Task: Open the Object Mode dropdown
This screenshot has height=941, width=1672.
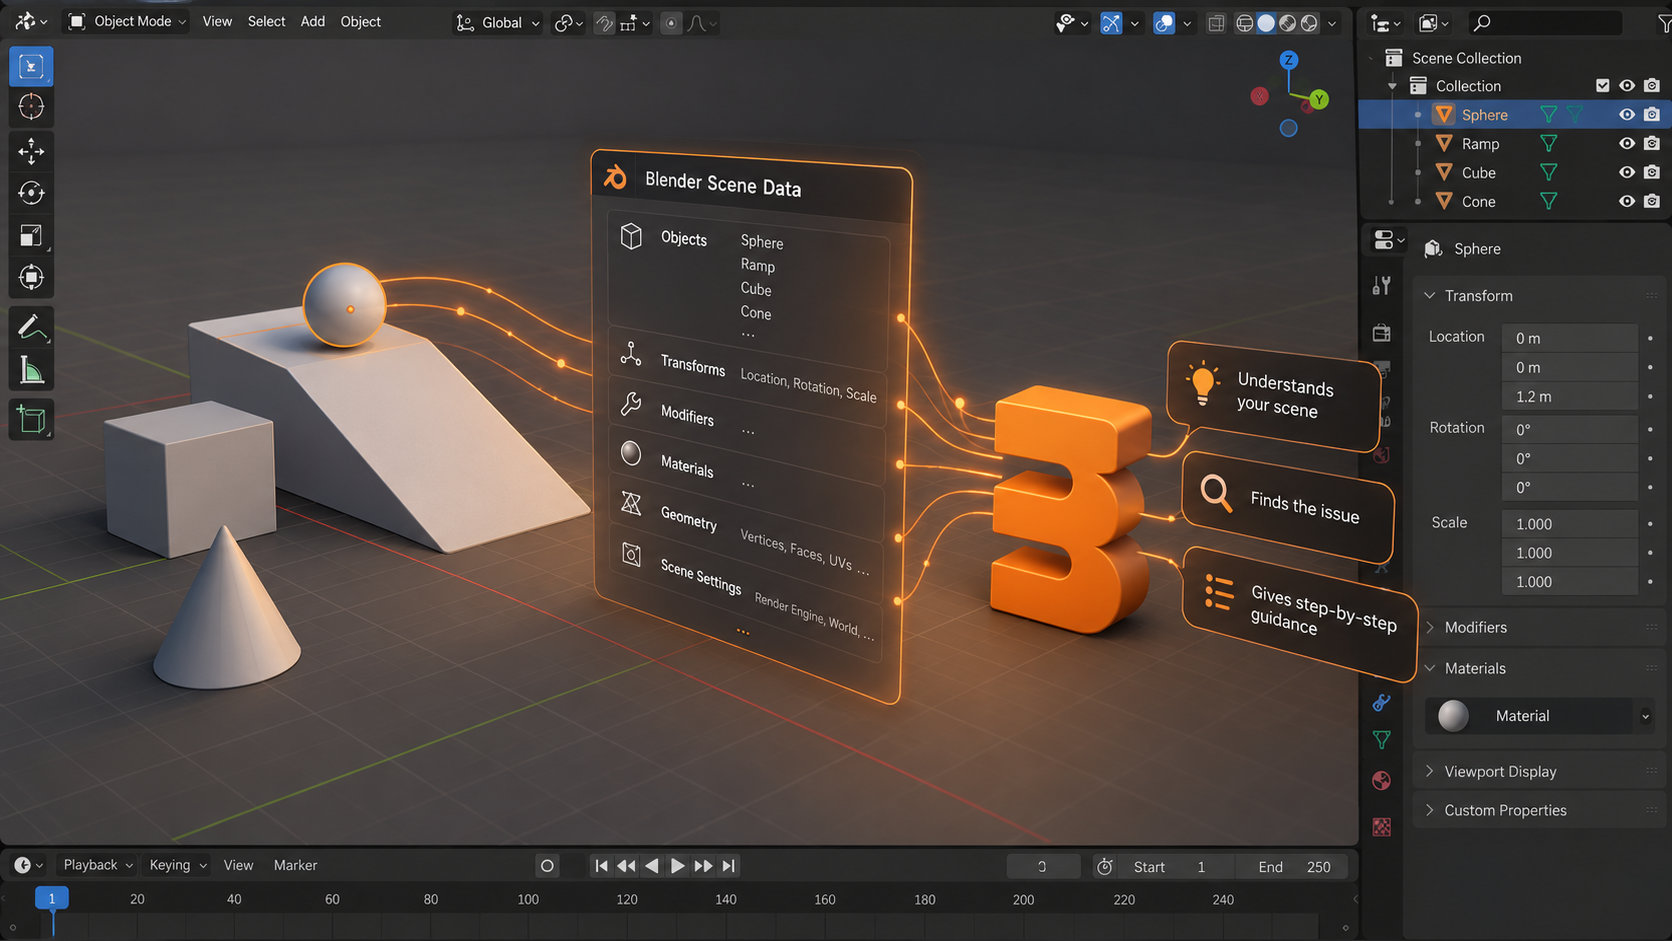Action: click(x=126, y=21)
